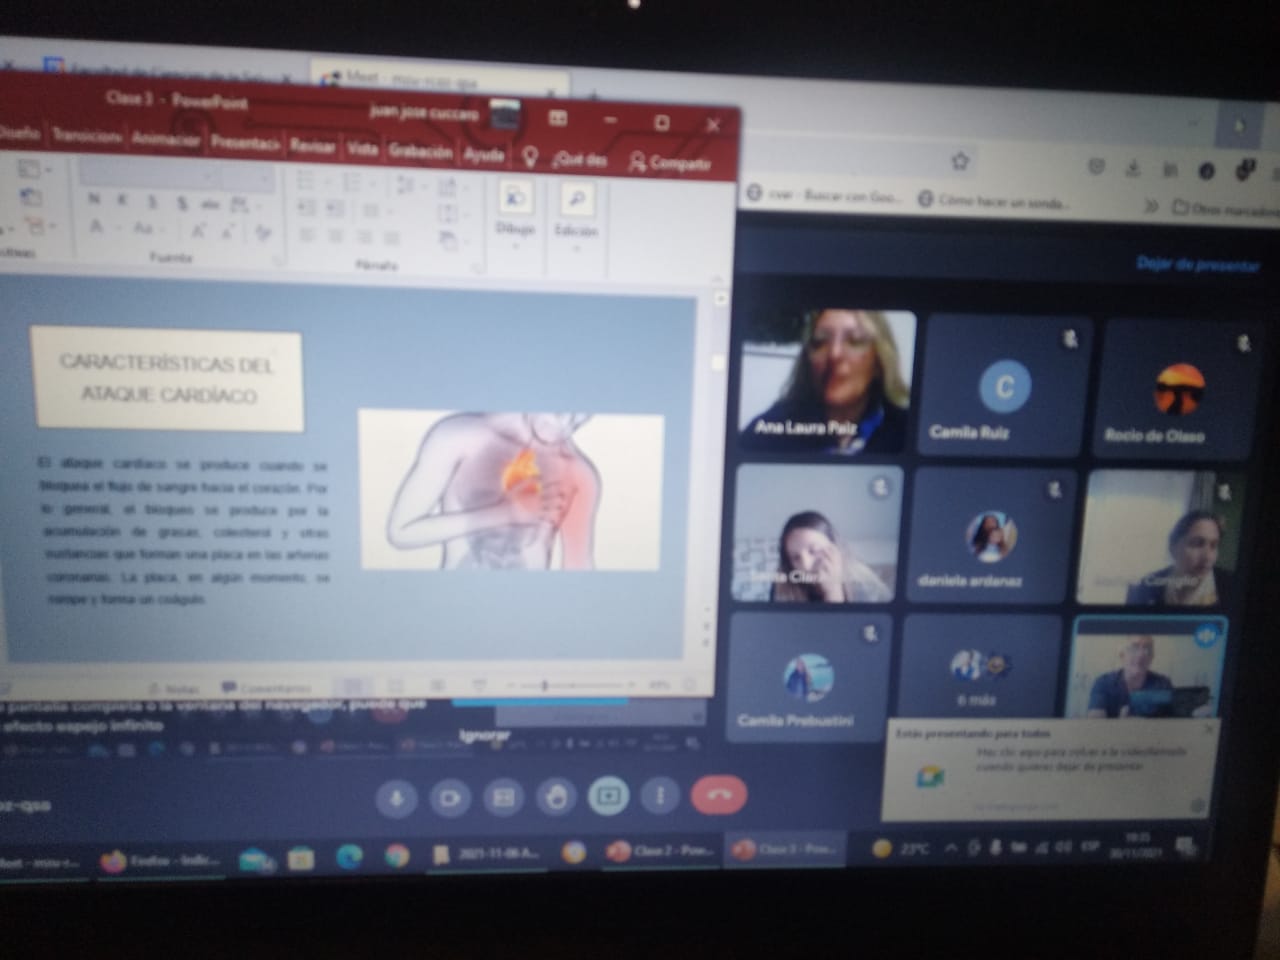
Task: Click the PowerPoint lightbulb search icon
Action: tap(530, 157)
